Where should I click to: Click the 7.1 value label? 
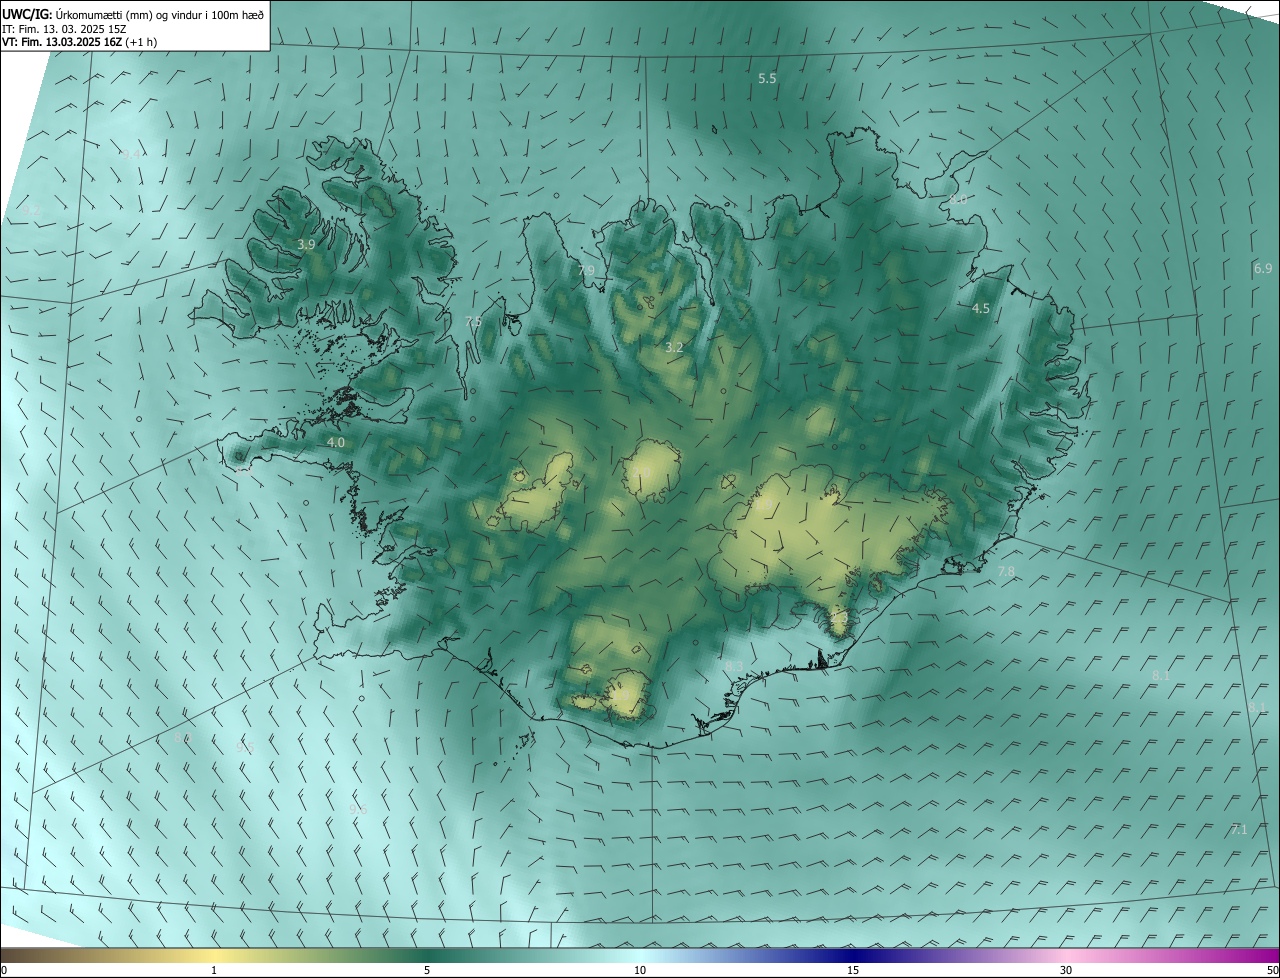click(1239, 830)
